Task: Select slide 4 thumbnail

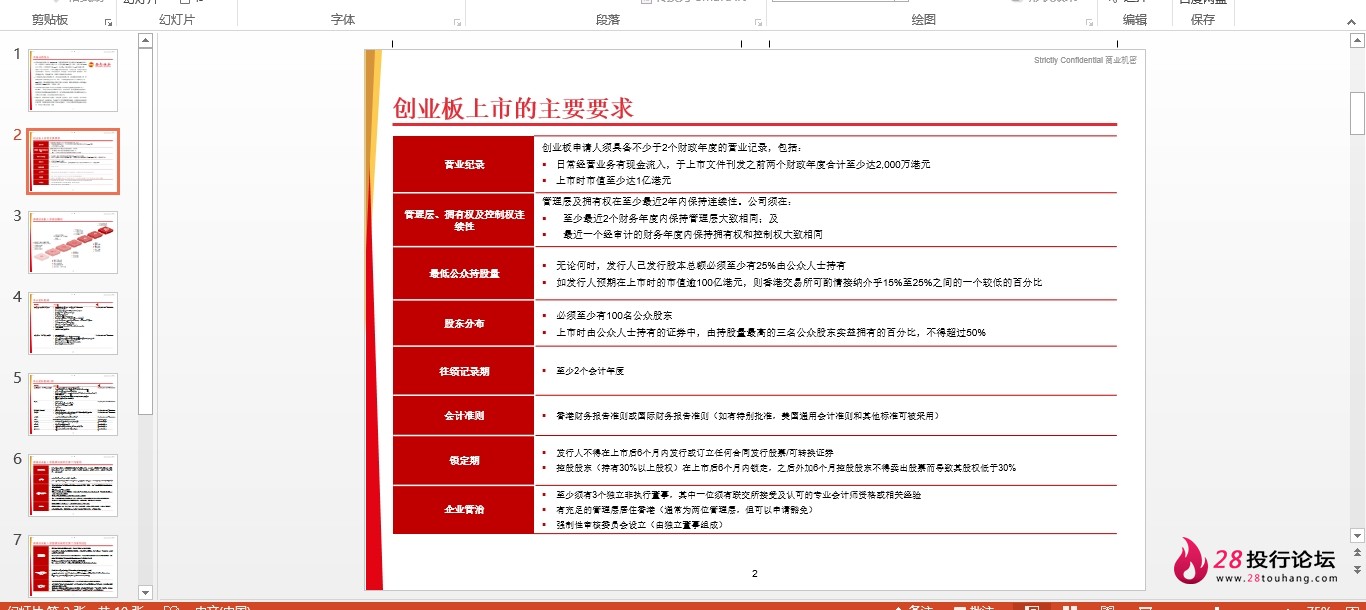Action: [73, 323]
